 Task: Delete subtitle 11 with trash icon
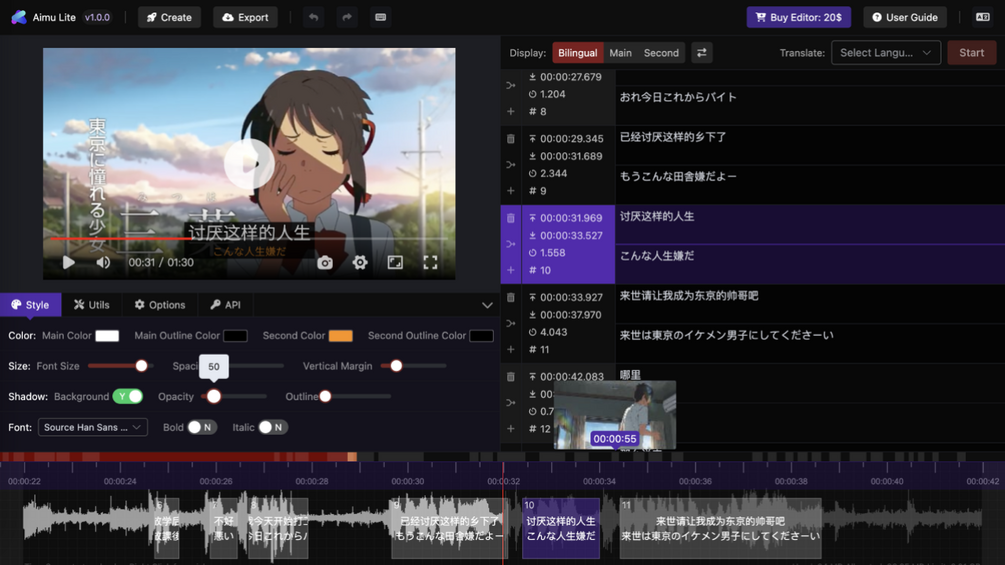coord(511,298)
